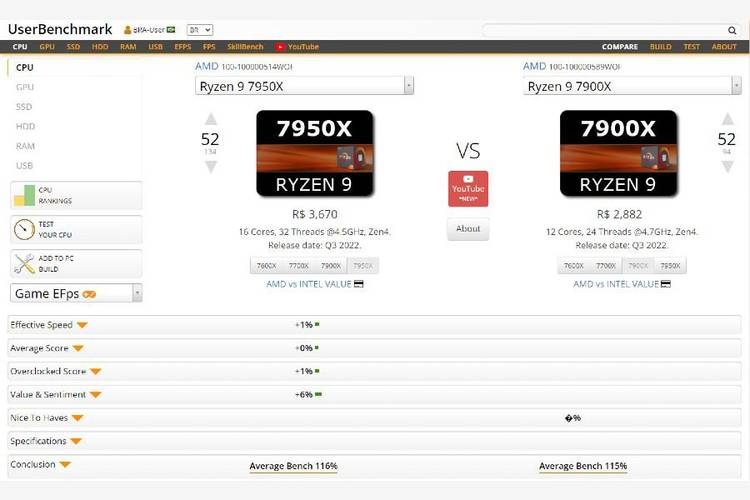750x500 pixels.
Task: Click the Add to PC Build tools icon
Action: click(x=24, y=264)
